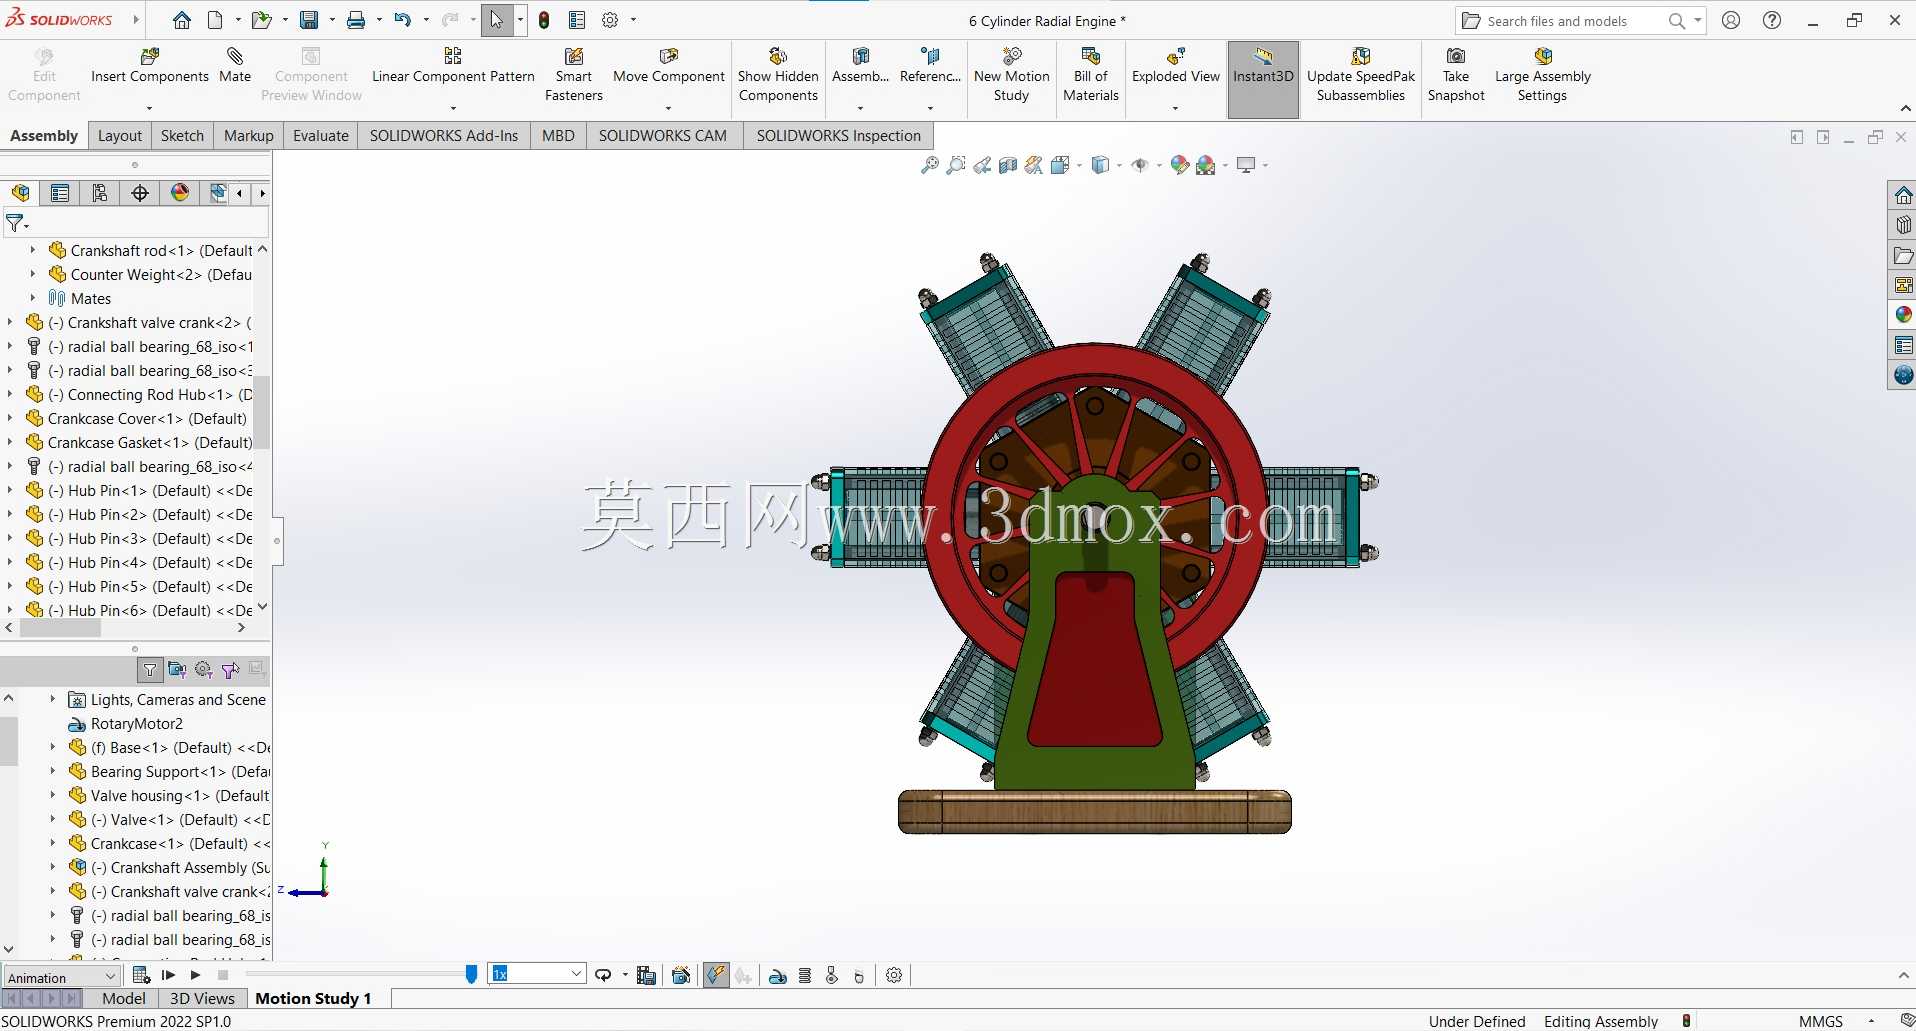
Task: Expand the Crankcase Cover<1> tree item
Action: (10, 418)
